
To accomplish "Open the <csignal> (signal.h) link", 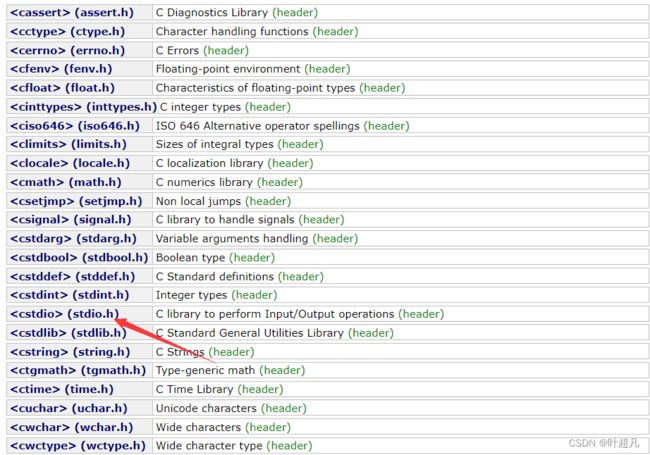I will click(x=70, y=220).
